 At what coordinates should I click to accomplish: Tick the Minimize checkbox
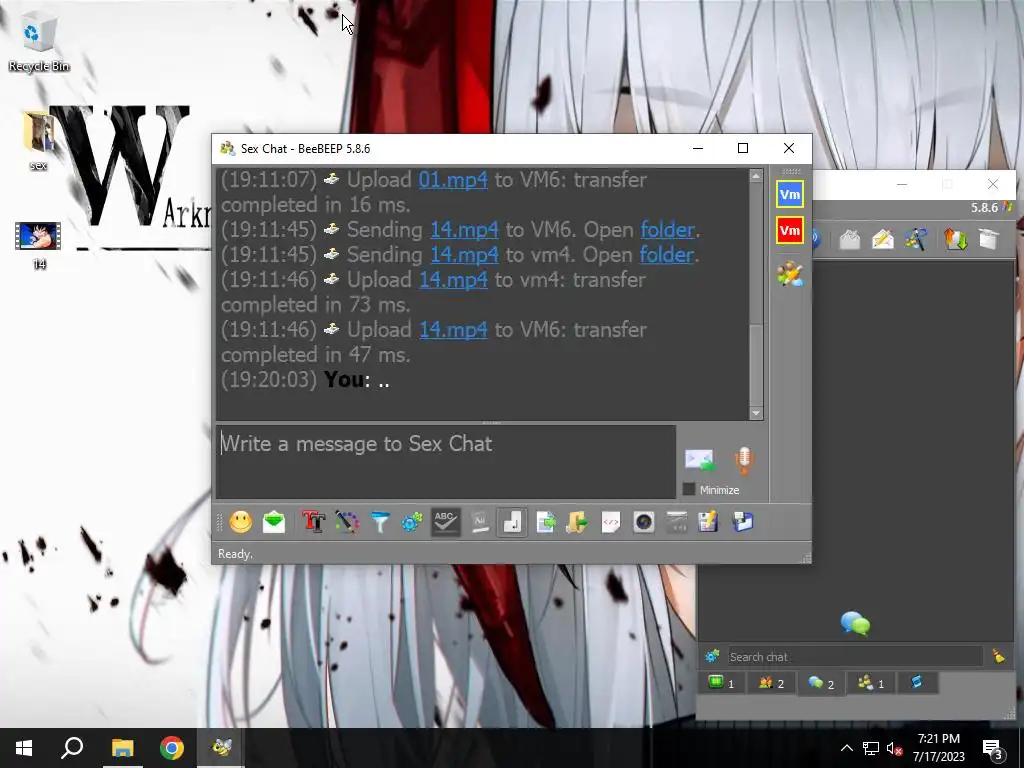point(689,489)
